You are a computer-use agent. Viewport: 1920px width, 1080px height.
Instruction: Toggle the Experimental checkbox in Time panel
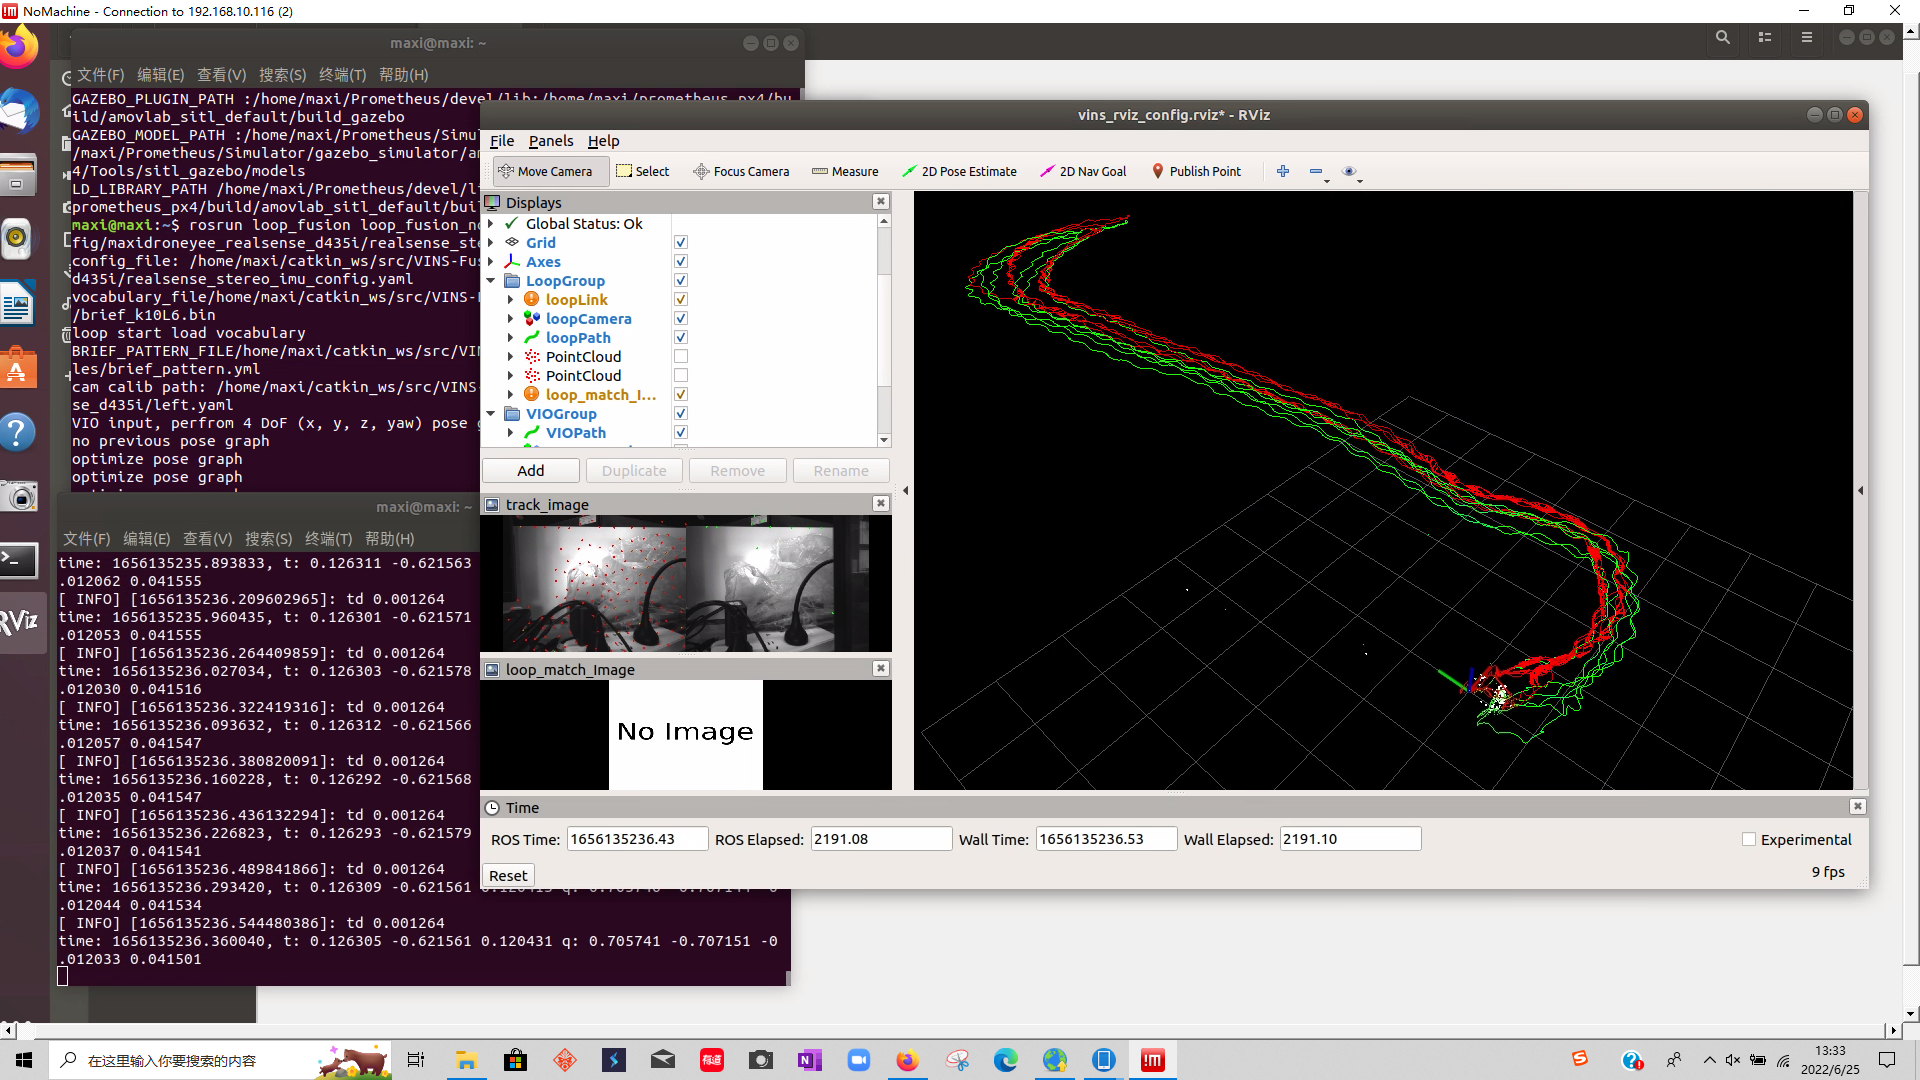tap(1749, 840)
